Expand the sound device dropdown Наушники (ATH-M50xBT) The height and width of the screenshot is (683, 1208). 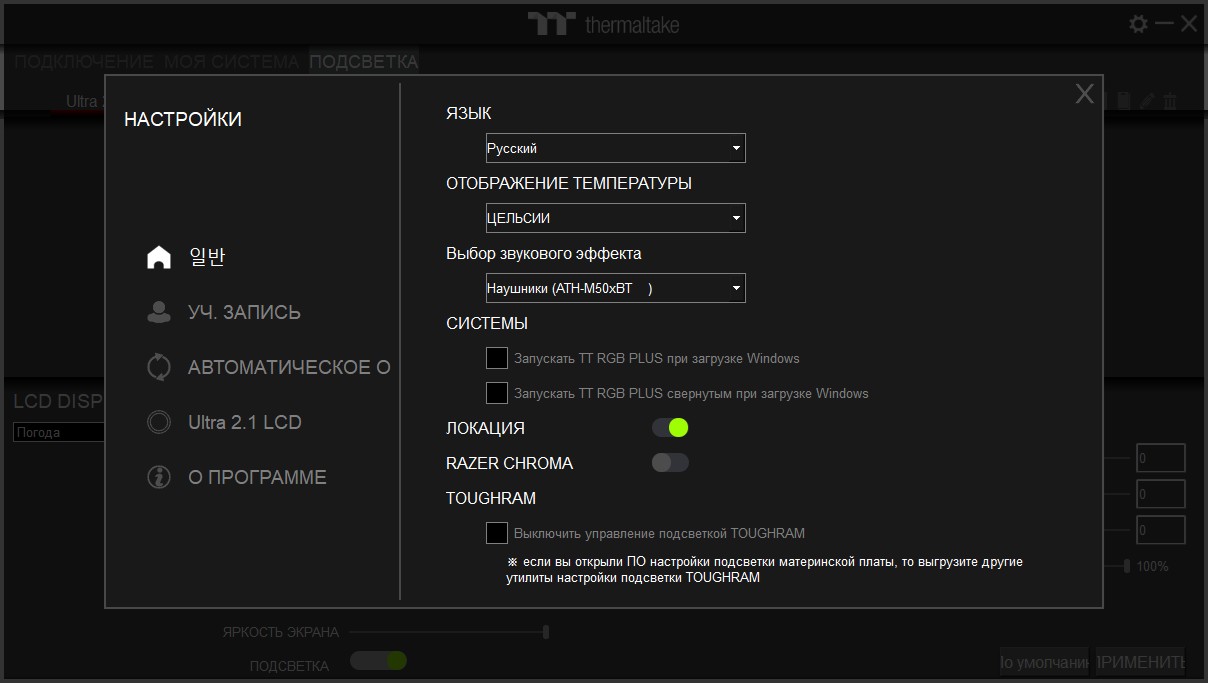pyautogui.click(x=616, y=288)
